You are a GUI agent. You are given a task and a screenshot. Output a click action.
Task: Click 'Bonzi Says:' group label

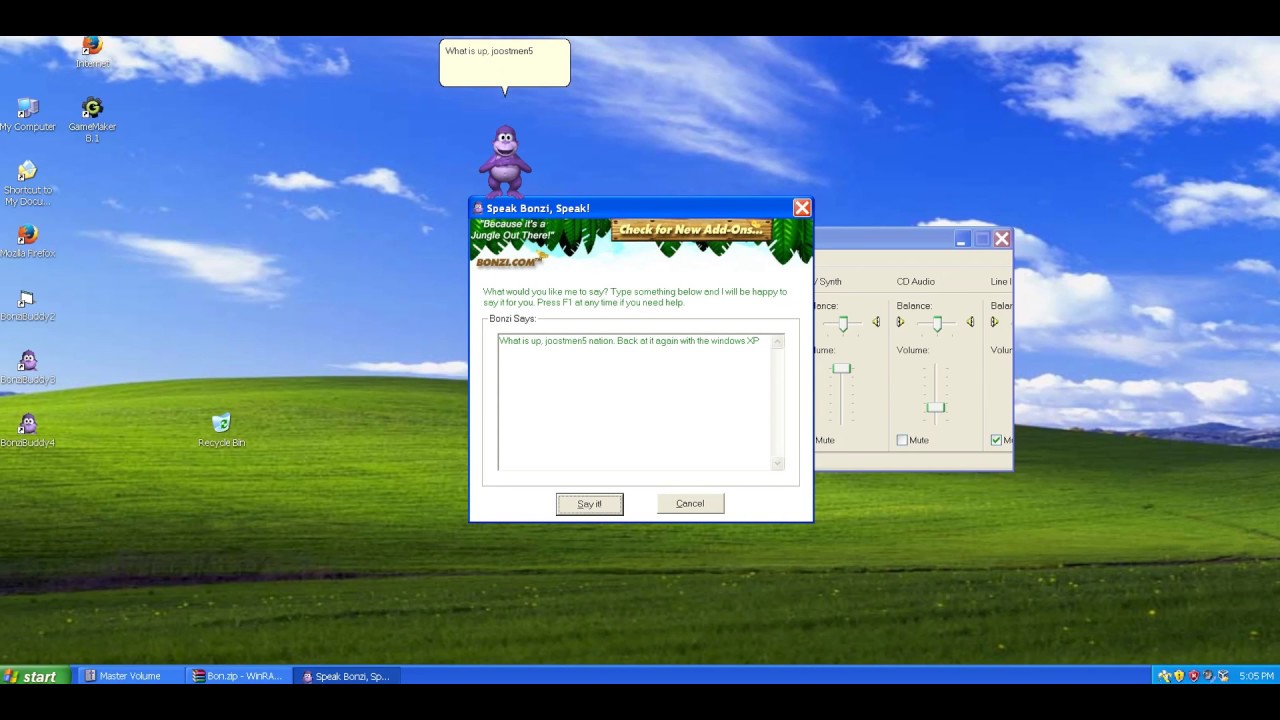(x=512, y=318)
